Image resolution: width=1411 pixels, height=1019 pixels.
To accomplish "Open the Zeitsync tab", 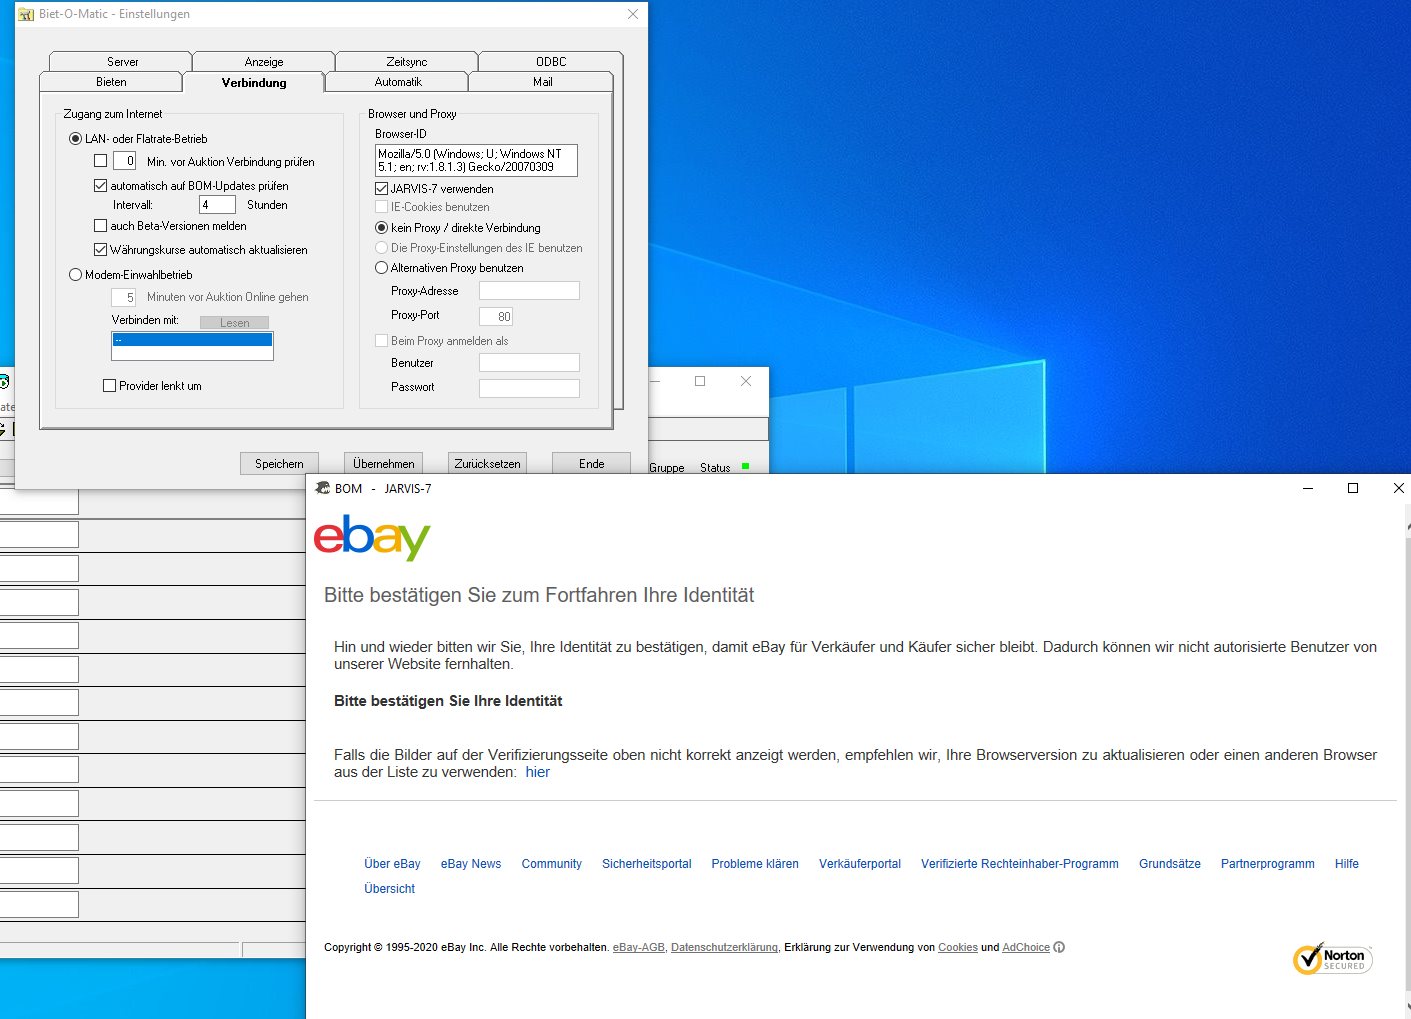I will (406, 62).
